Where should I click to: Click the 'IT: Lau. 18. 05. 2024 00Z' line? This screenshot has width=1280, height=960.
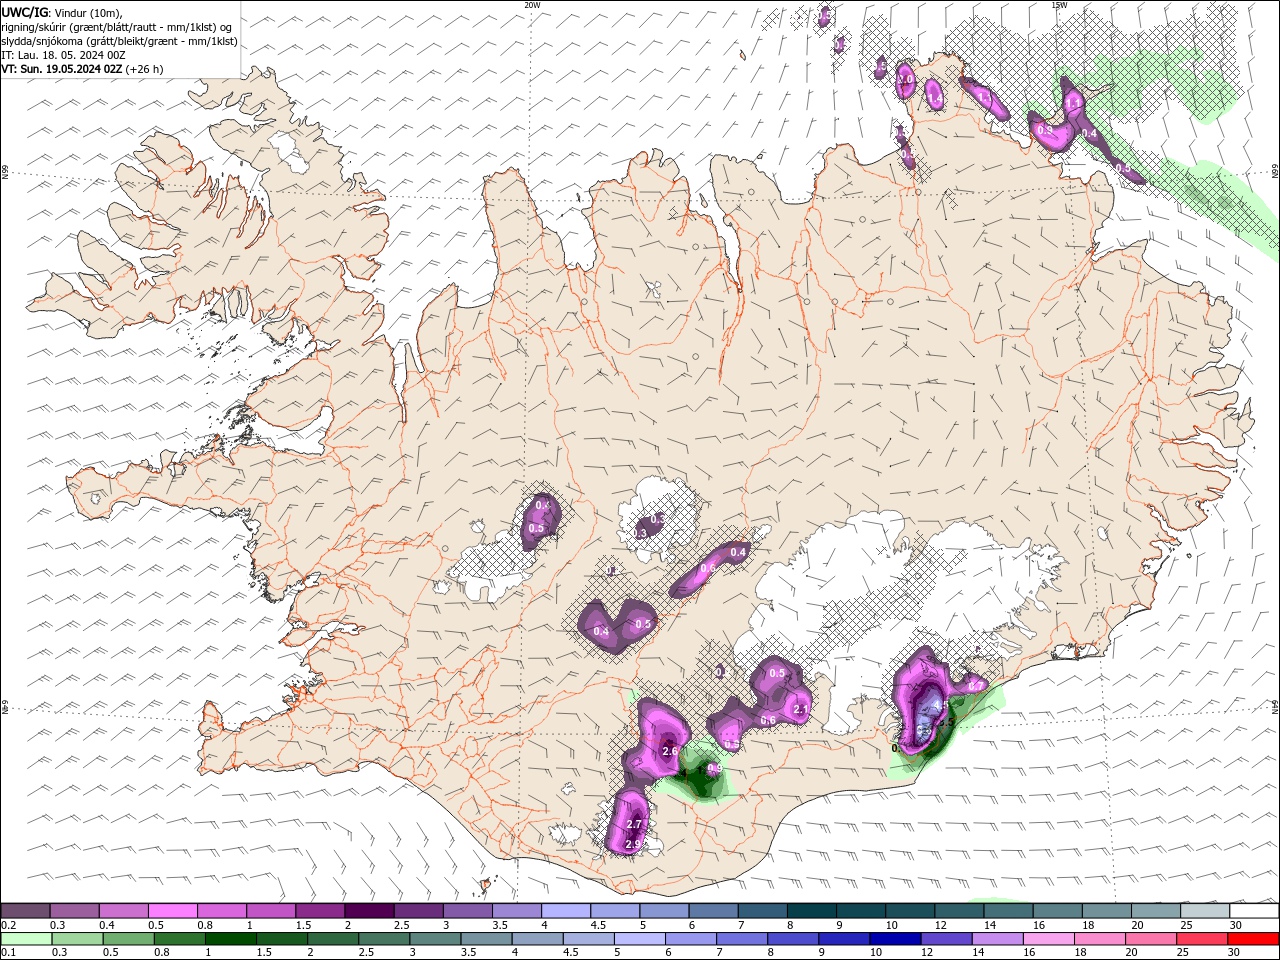(x=64, y=55)
